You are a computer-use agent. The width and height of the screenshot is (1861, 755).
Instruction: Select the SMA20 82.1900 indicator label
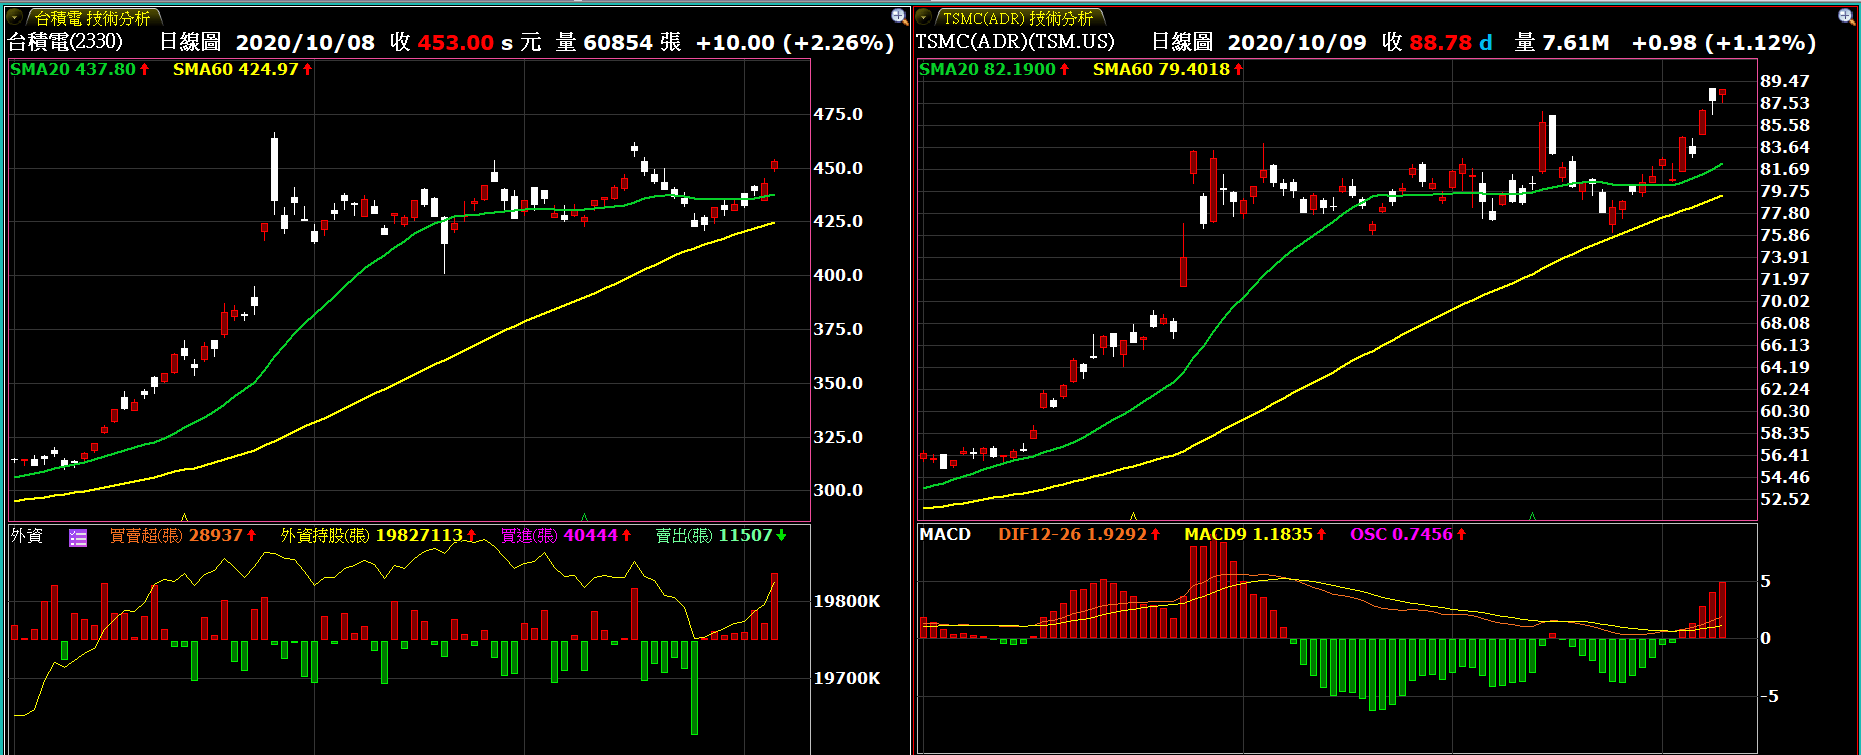[x=994, y=69]
